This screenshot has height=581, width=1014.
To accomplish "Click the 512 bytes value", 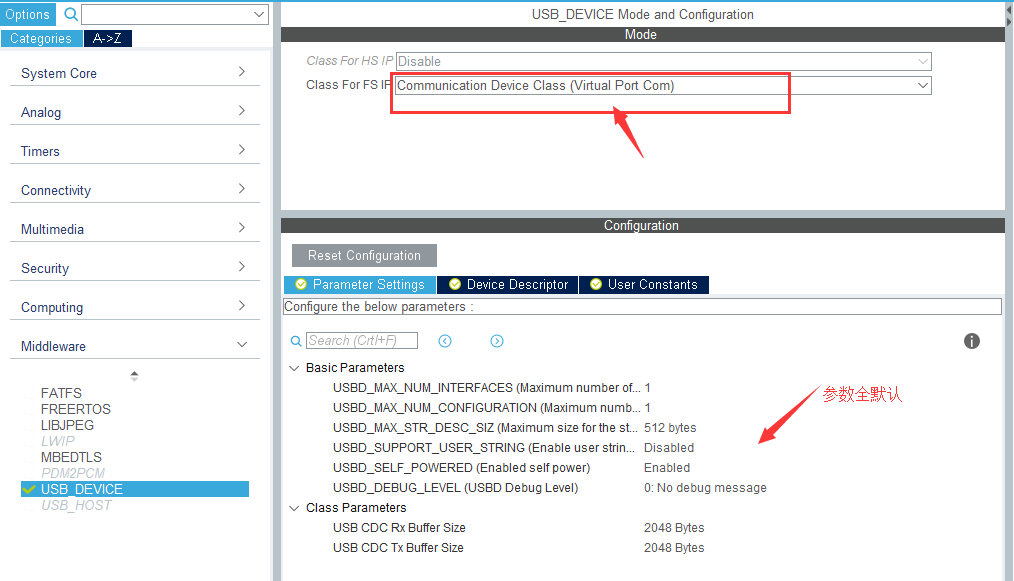I will 670,428.
